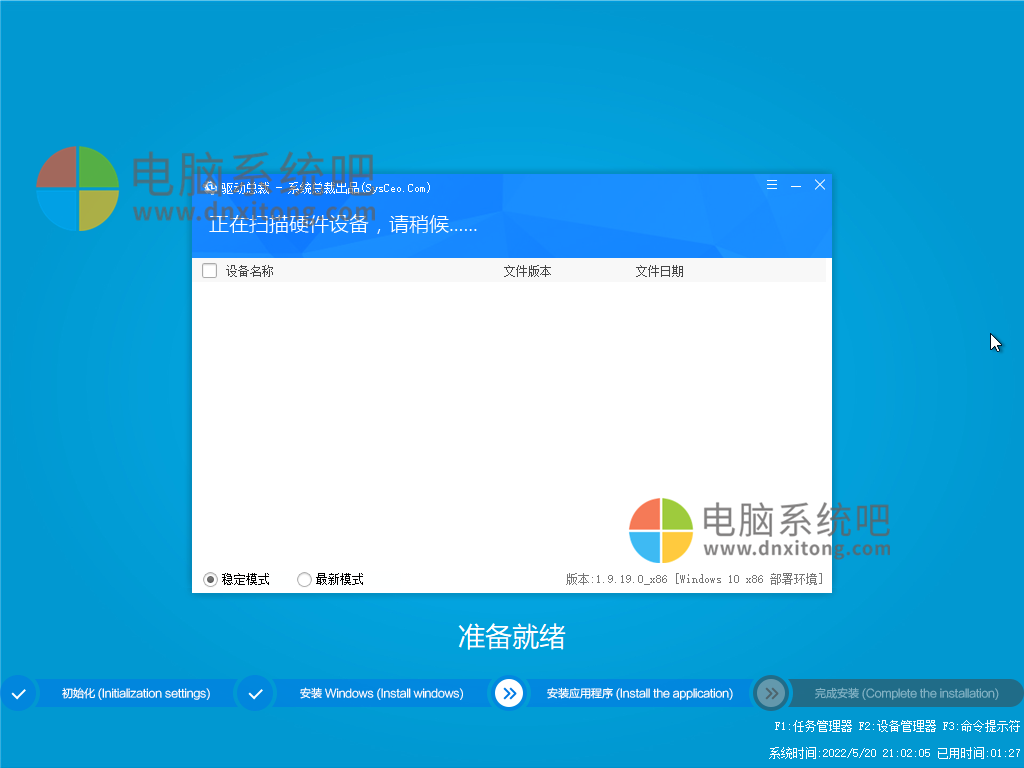Click the 安装应用程序 (Install the application) step

click(x=639, y=693)
